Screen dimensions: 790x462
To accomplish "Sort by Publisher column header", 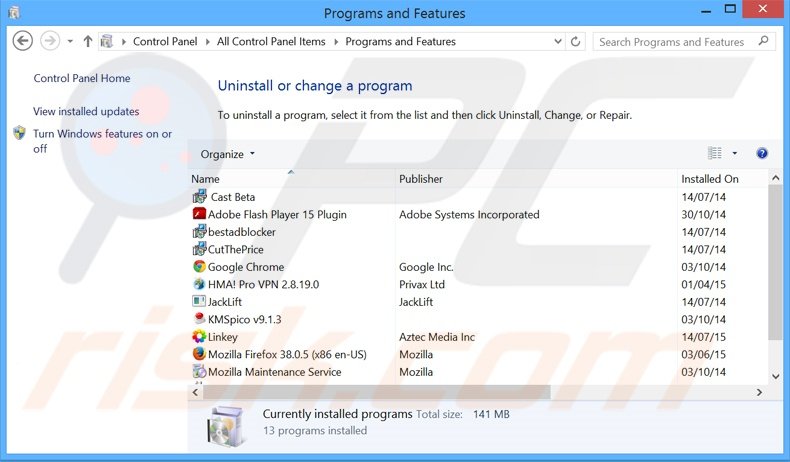I will click(x=421, y=179).
